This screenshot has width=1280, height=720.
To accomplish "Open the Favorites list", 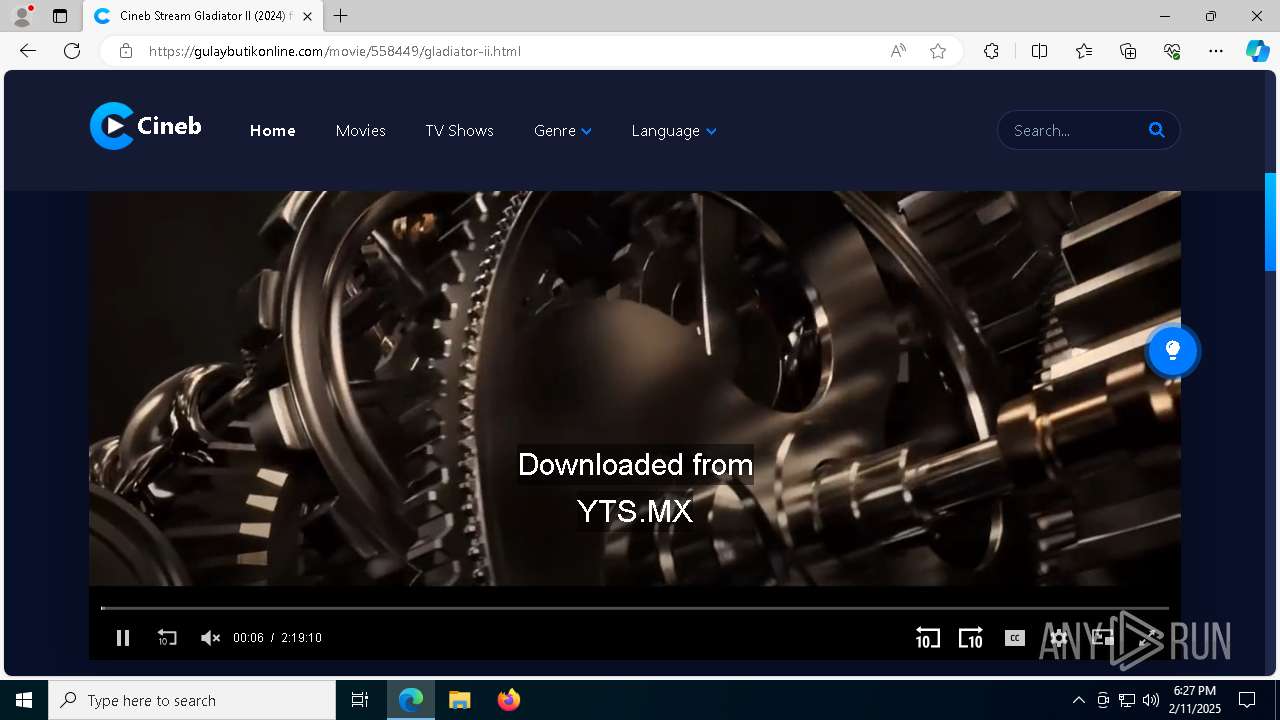I will [x=1084, y=51].
